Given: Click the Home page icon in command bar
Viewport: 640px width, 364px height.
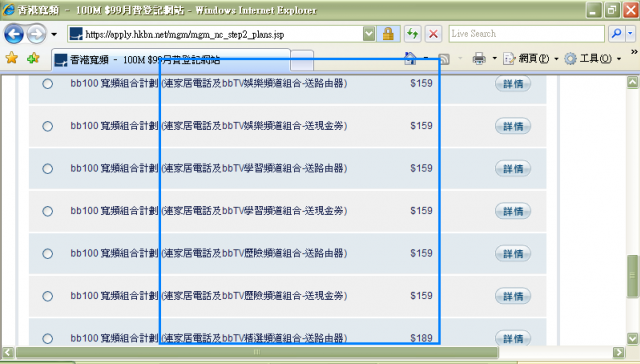Looking at the screenshot, I should point(410,59).
